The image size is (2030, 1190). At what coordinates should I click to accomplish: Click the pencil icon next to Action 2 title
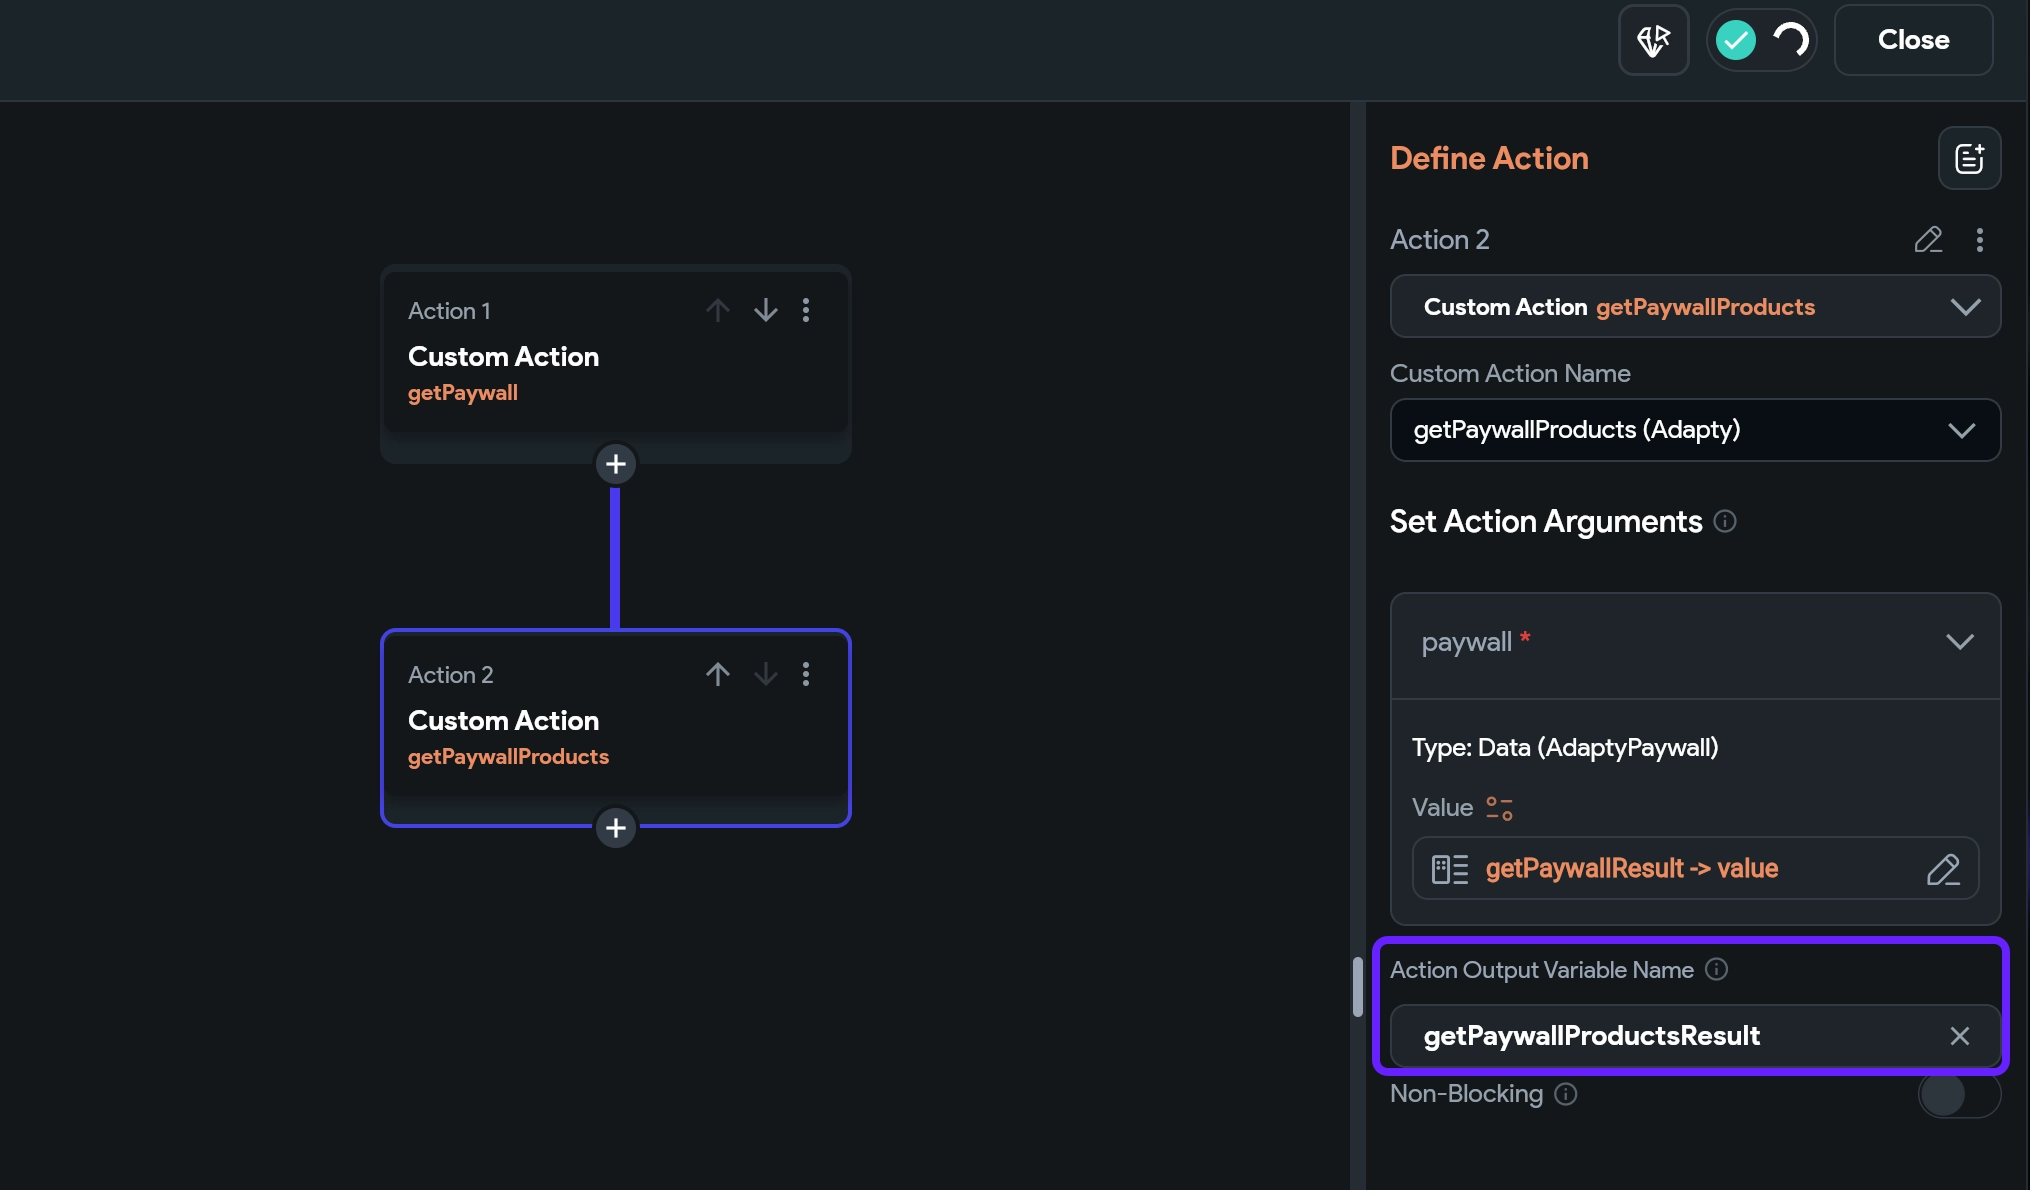(x=1928, y=240)
